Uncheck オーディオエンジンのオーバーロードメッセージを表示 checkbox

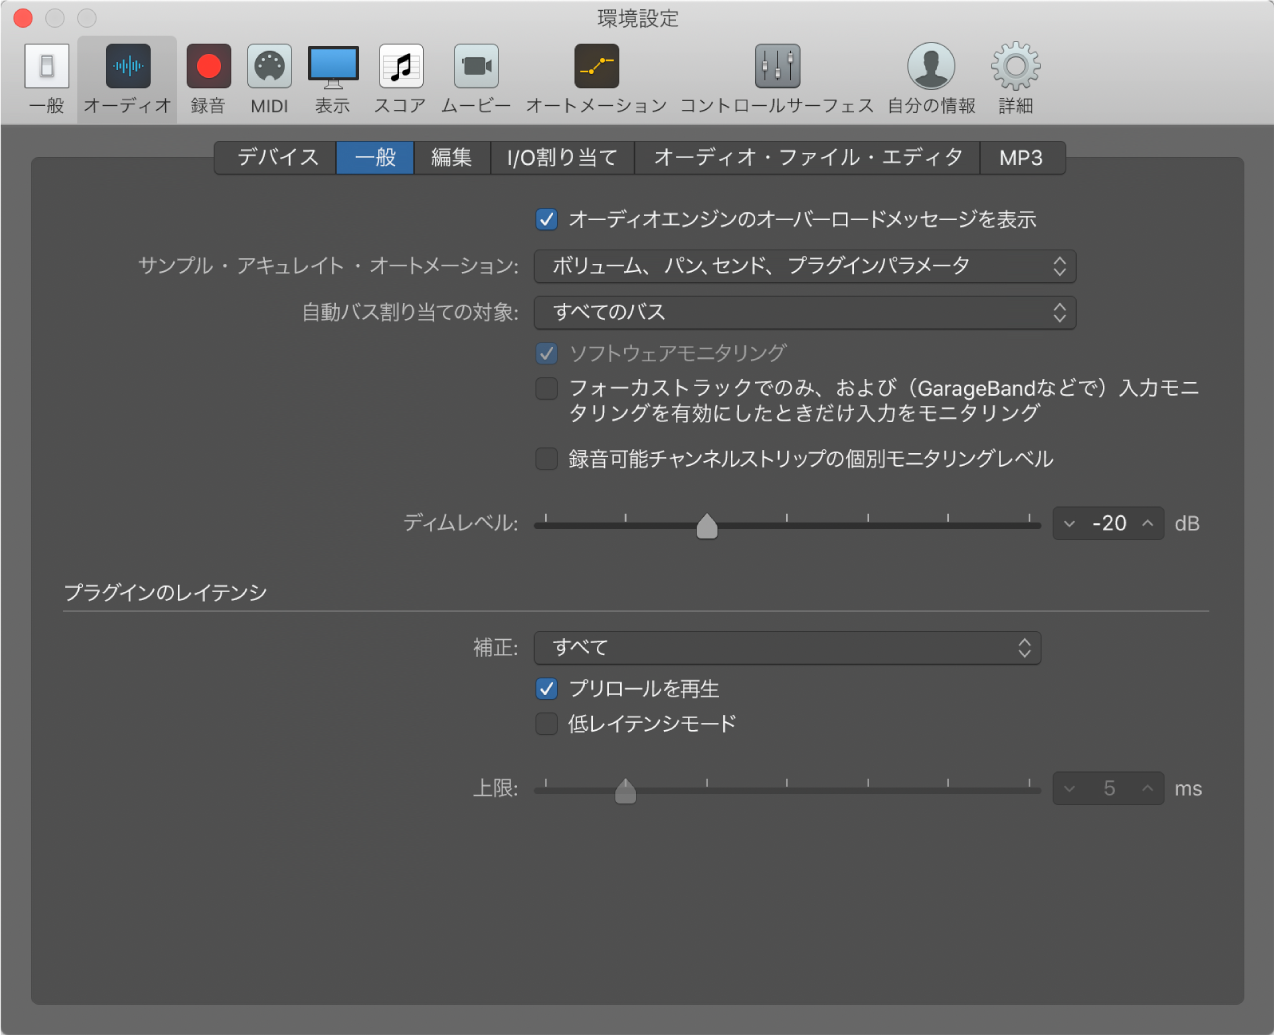[x=546, y=219]
